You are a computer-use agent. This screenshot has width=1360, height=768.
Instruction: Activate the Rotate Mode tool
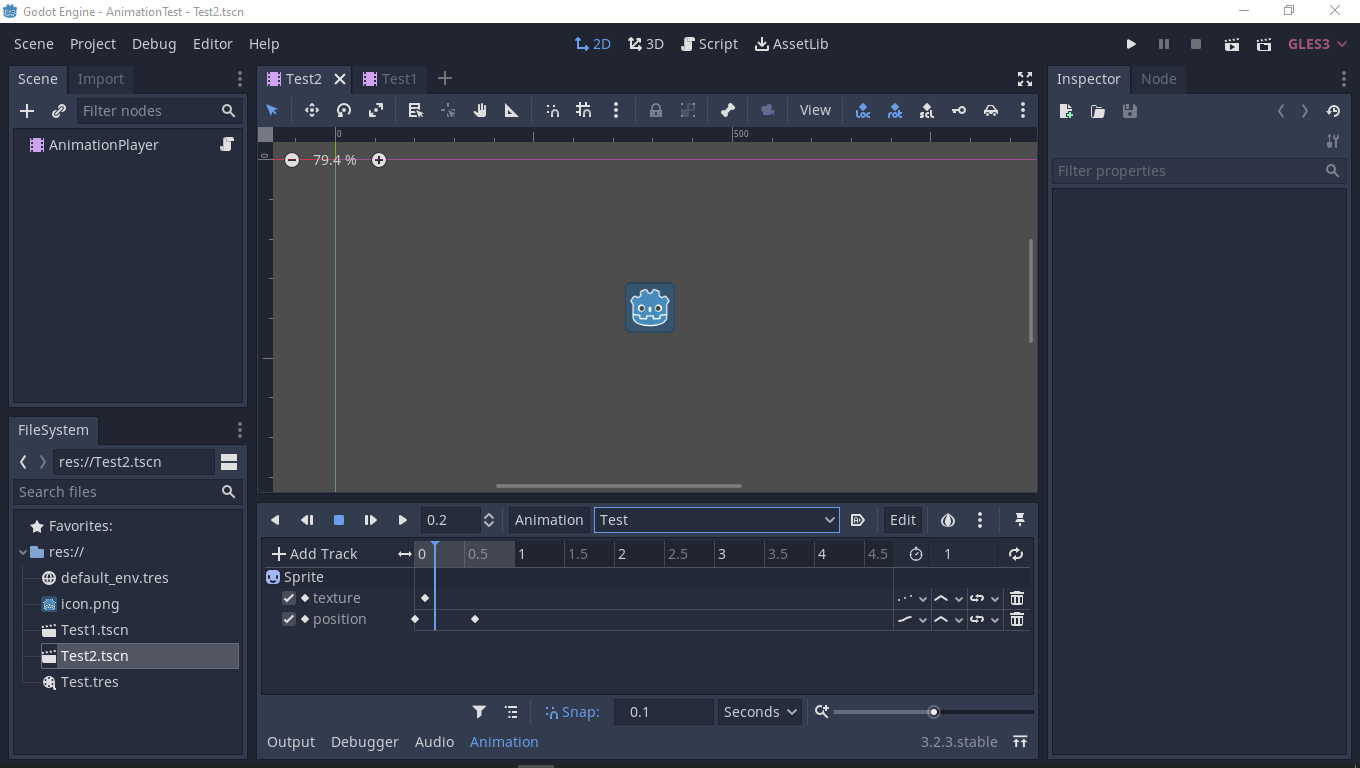[x=344, y=110]
